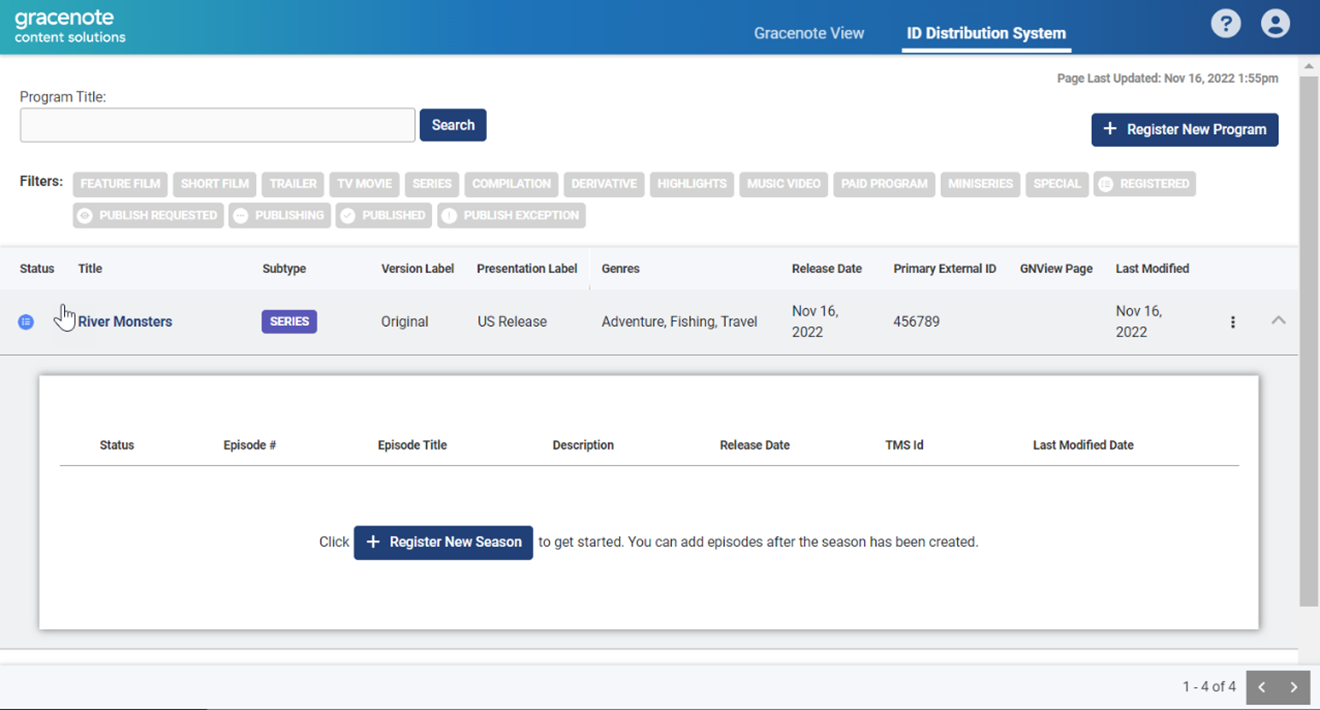Collapse the River Monsters row details
This screenshot has height=710, width=1320.
click(1278, 321)
